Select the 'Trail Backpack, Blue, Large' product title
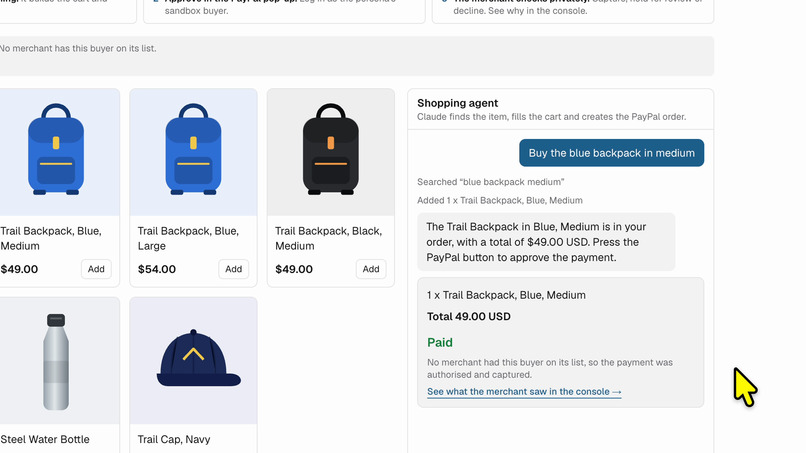 (188, 239)
